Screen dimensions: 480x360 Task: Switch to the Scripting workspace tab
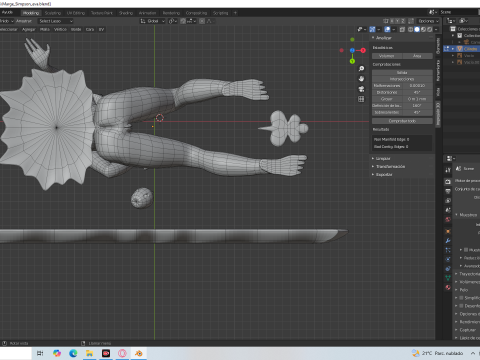221,13
